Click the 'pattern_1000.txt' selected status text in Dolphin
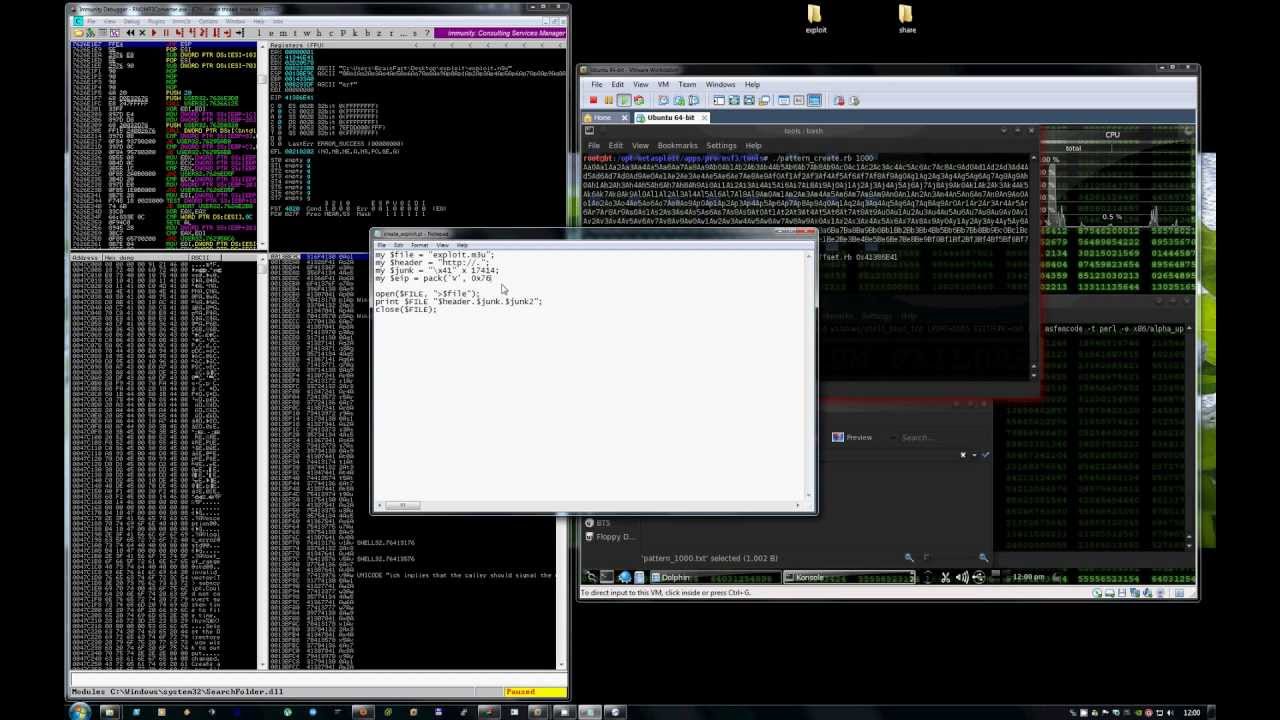 pos(709,558)
